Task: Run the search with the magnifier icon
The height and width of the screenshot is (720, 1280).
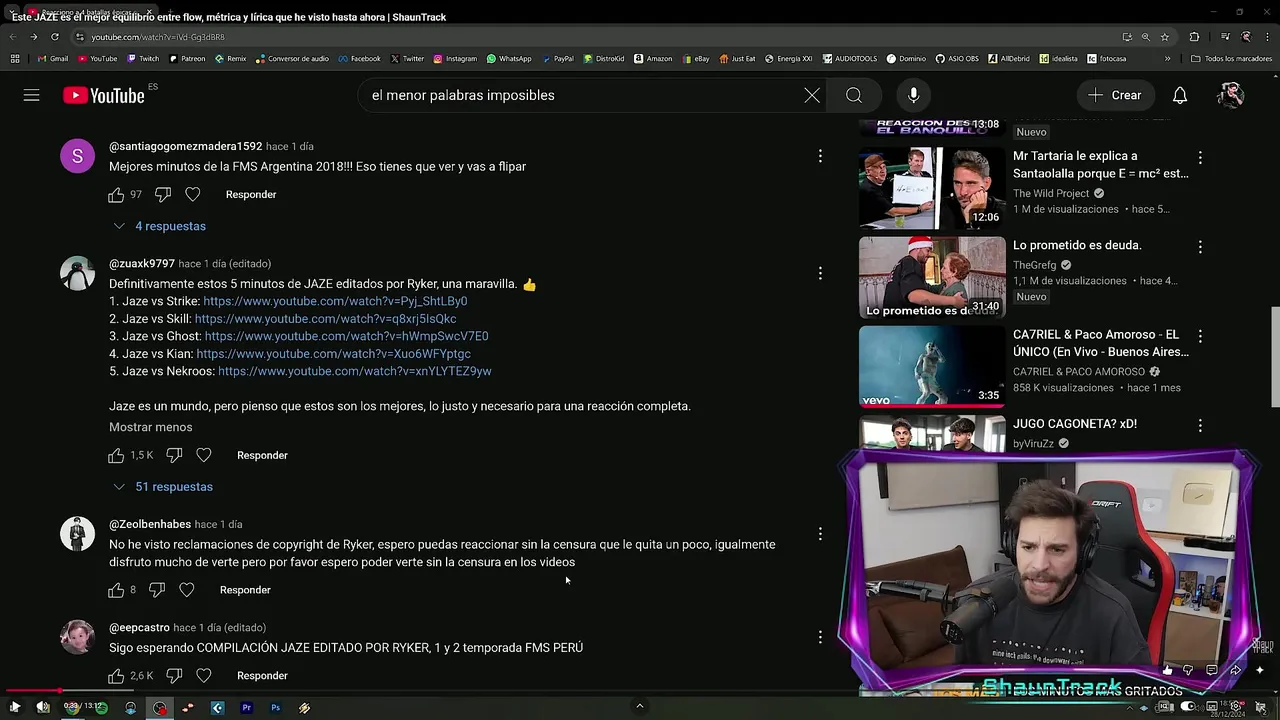Action: (854, 95)
